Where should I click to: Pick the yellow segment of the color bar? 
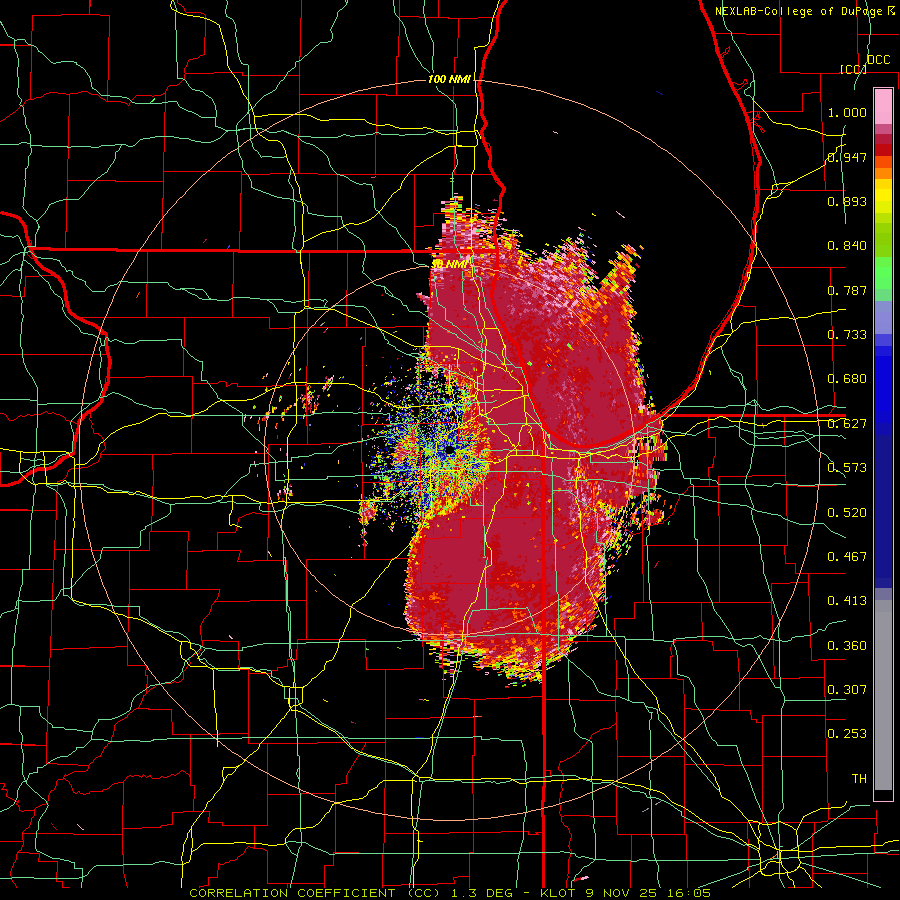[x=883, y=197]
